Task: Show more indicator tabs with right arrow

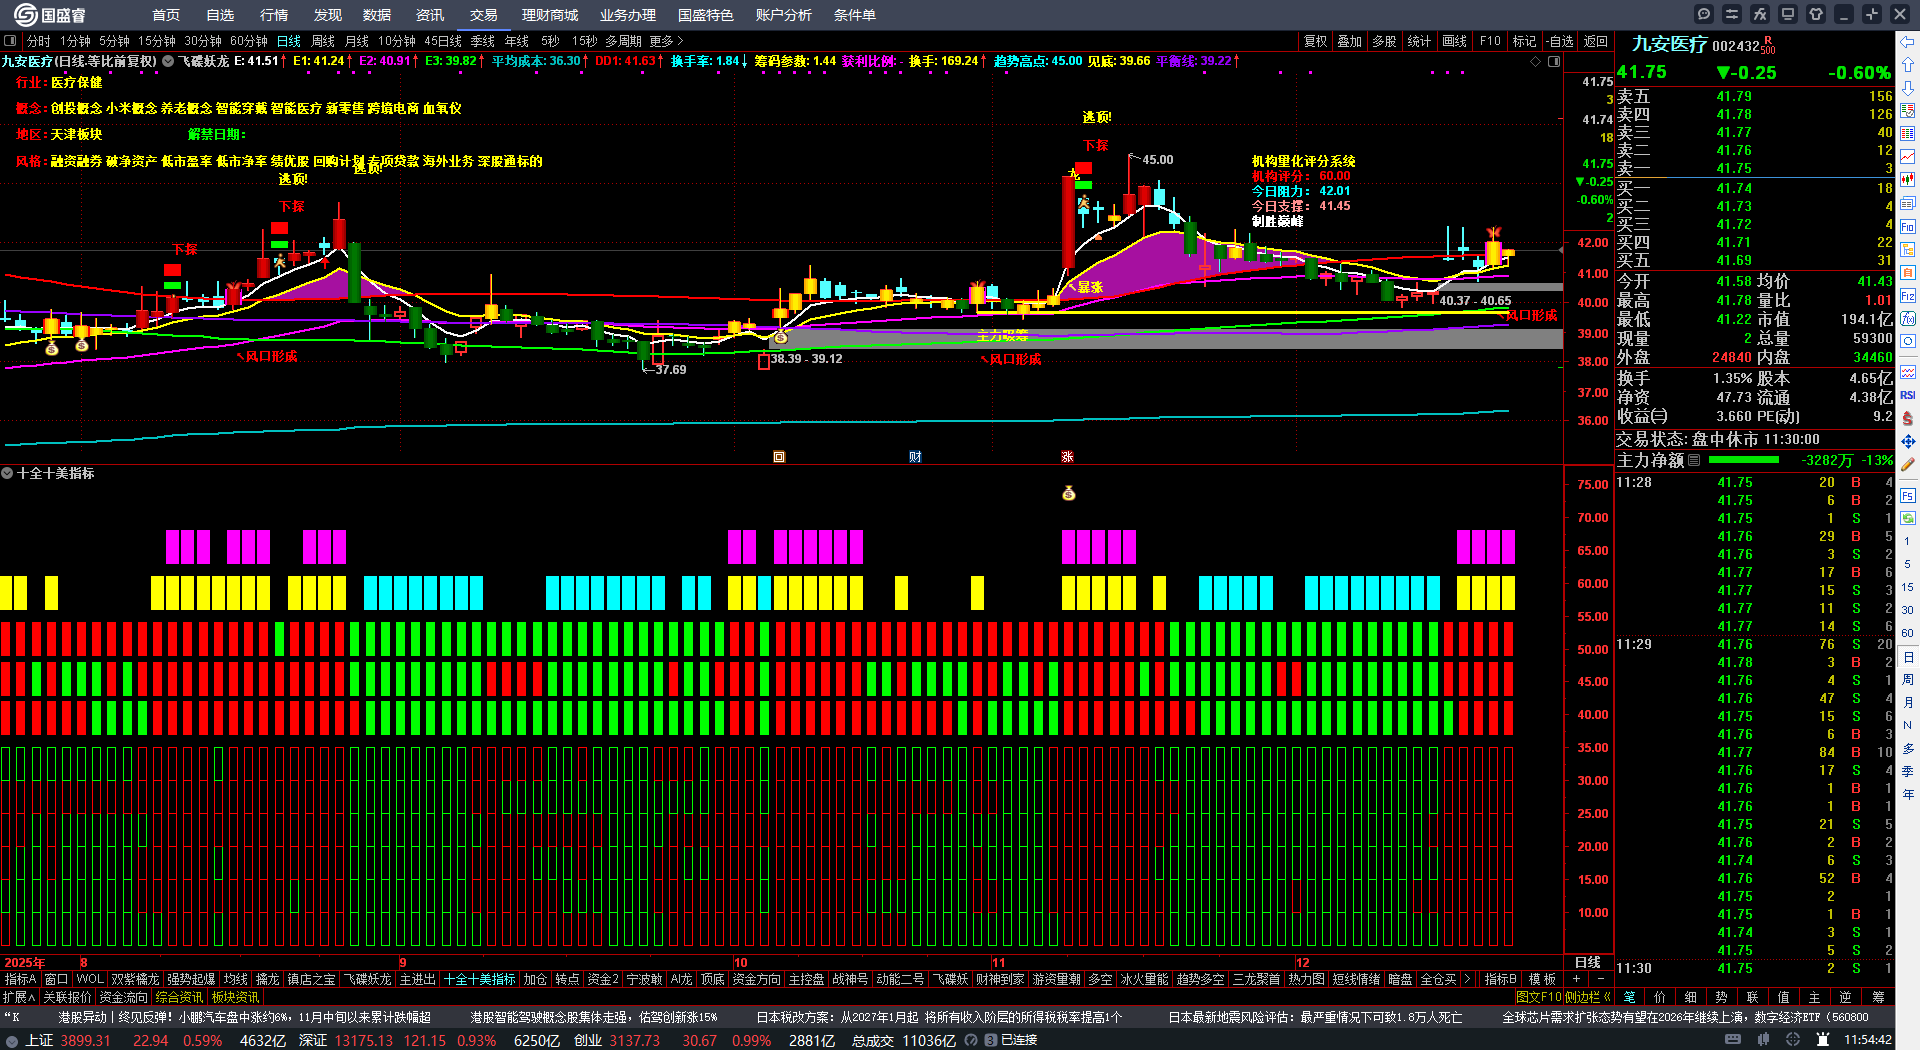Action: pyautogui.click(x=1468, y=979)
